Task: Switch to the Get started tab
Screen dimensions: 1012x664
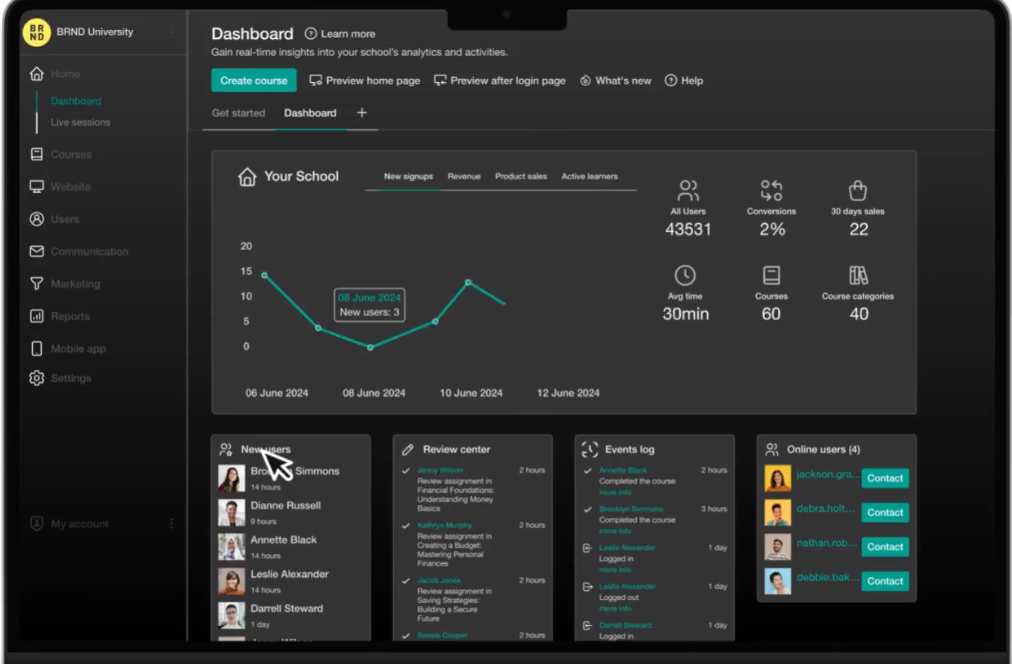Action: (238, 113)
